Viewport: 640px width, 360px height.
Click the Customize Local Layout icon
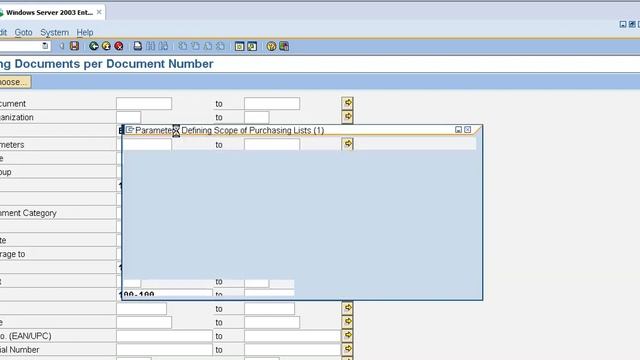pos(284,46)
